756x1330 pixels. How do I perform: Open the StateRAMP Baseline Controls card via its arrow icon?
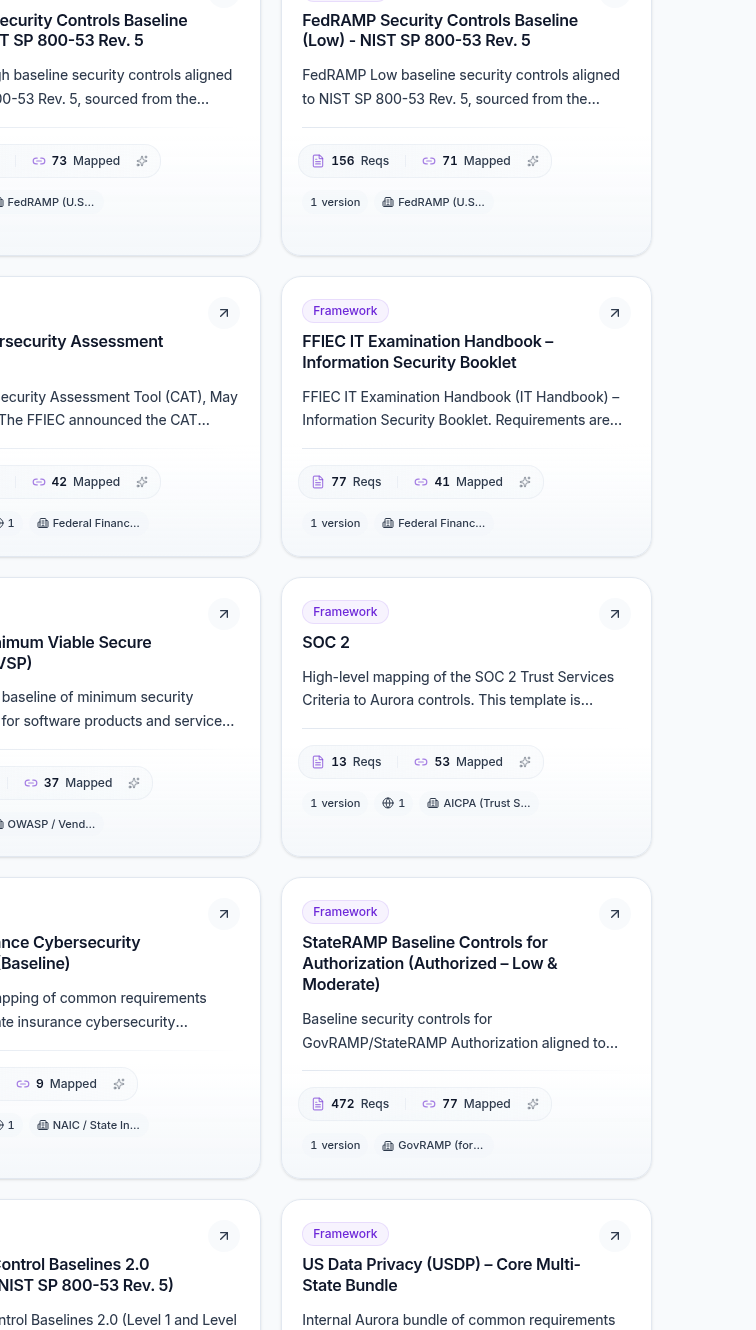[x=614, y=914]
